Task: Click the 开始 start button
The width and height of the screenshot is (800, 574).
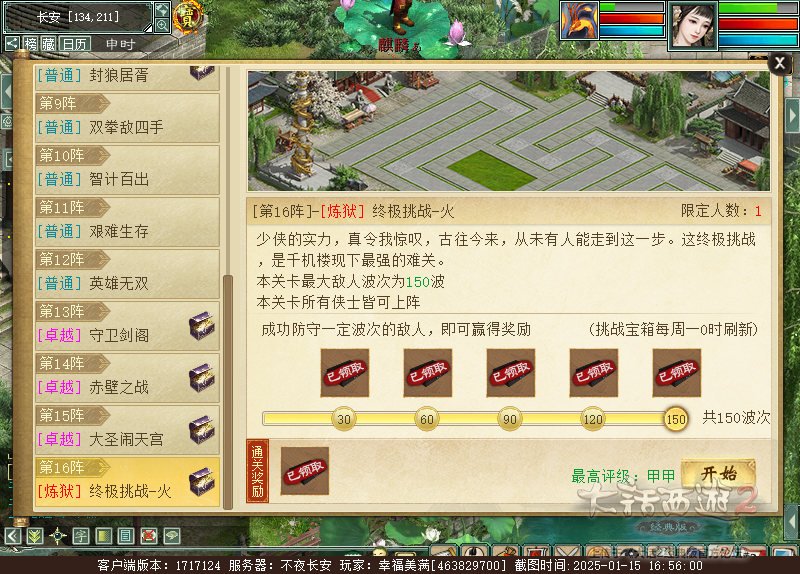Action: [x=718, y=475]
